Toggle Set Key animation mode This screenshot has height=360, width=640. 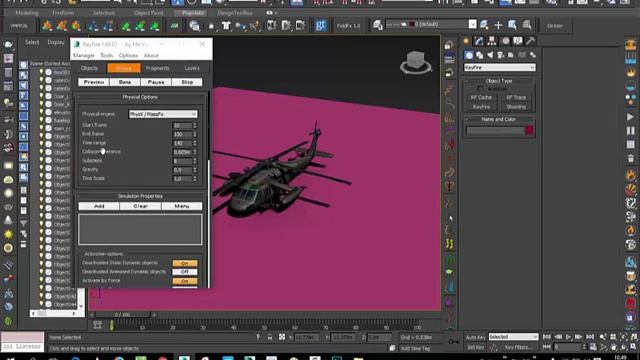coord(476,347)
